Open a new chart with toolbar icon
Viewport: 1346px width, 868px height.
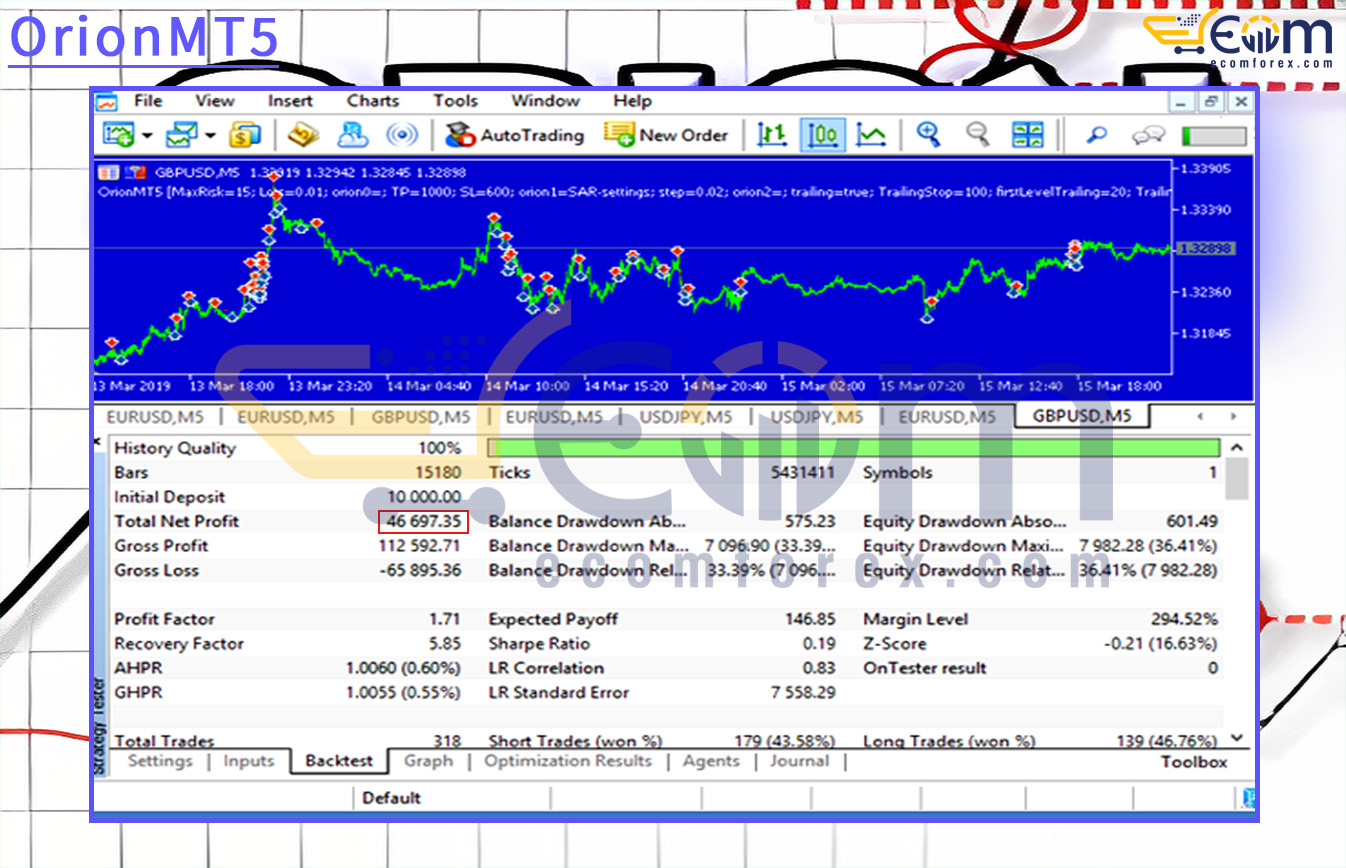click(x=118, y=135)
